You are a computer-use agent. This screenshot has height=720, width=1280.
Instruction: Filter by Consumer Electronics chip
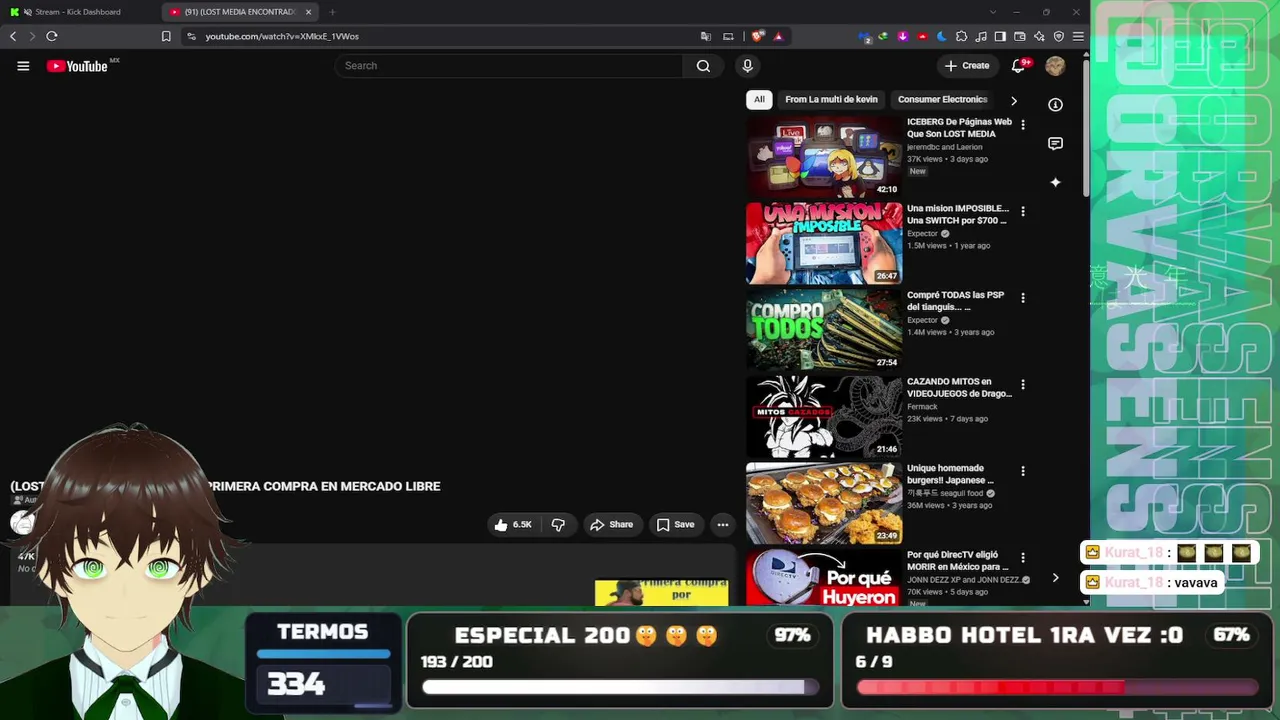pyautogui.click(x=942, y=100)
